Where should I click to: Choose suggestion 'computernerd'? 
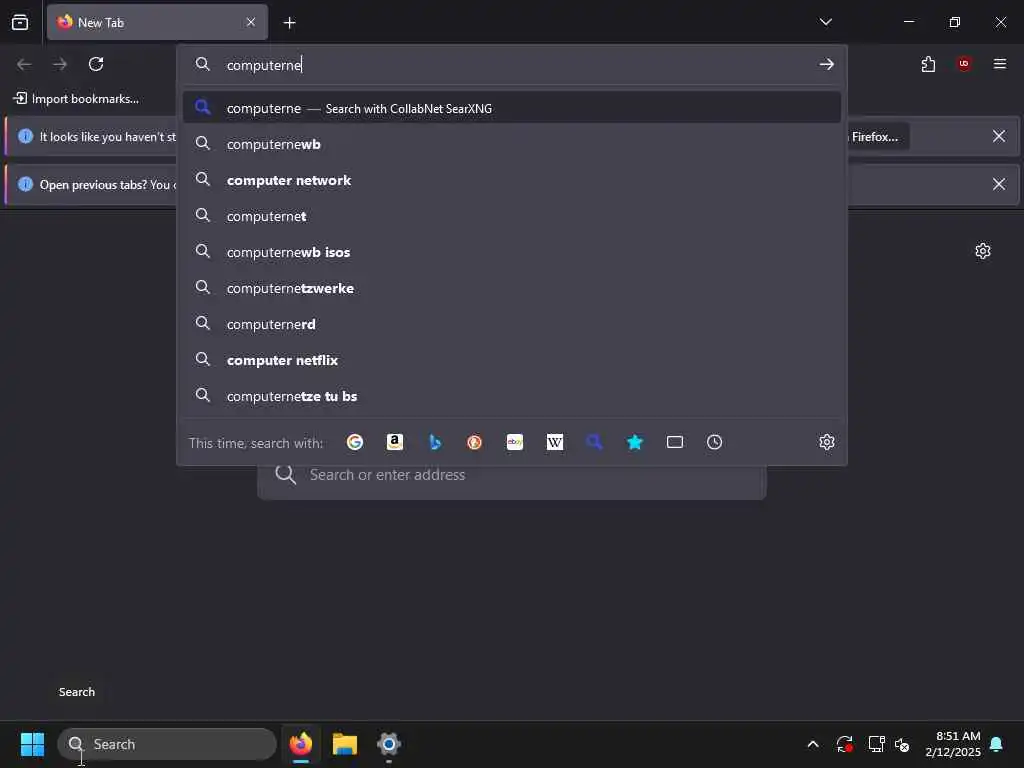pos(511,324)
